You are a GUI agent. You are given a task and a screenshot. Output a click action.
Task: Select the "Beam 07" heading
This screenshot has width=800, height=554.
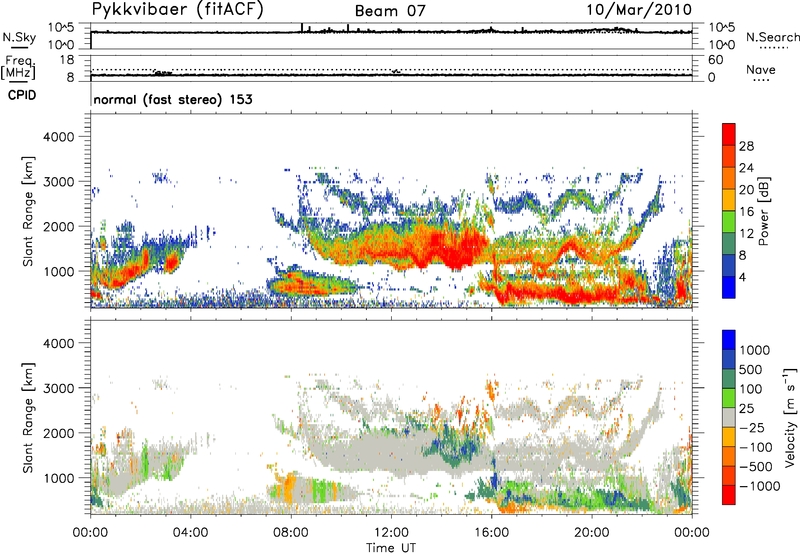(x=390, y=11)
